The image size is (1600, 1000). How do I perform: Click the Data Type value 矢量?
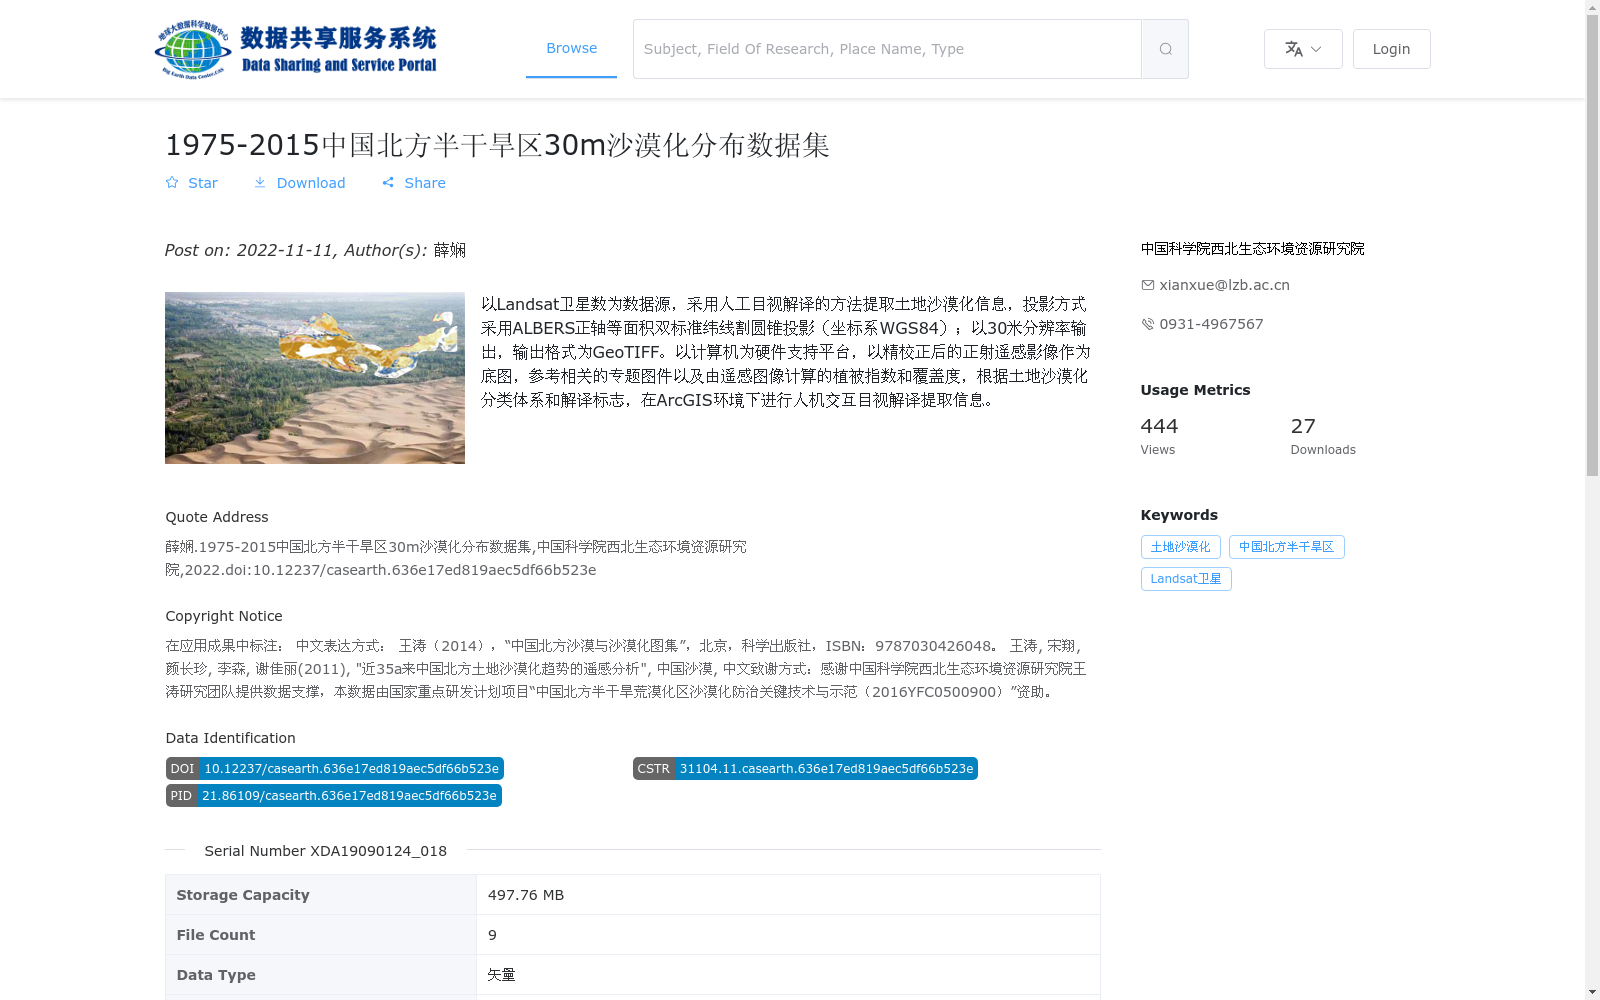coord(501,975)
